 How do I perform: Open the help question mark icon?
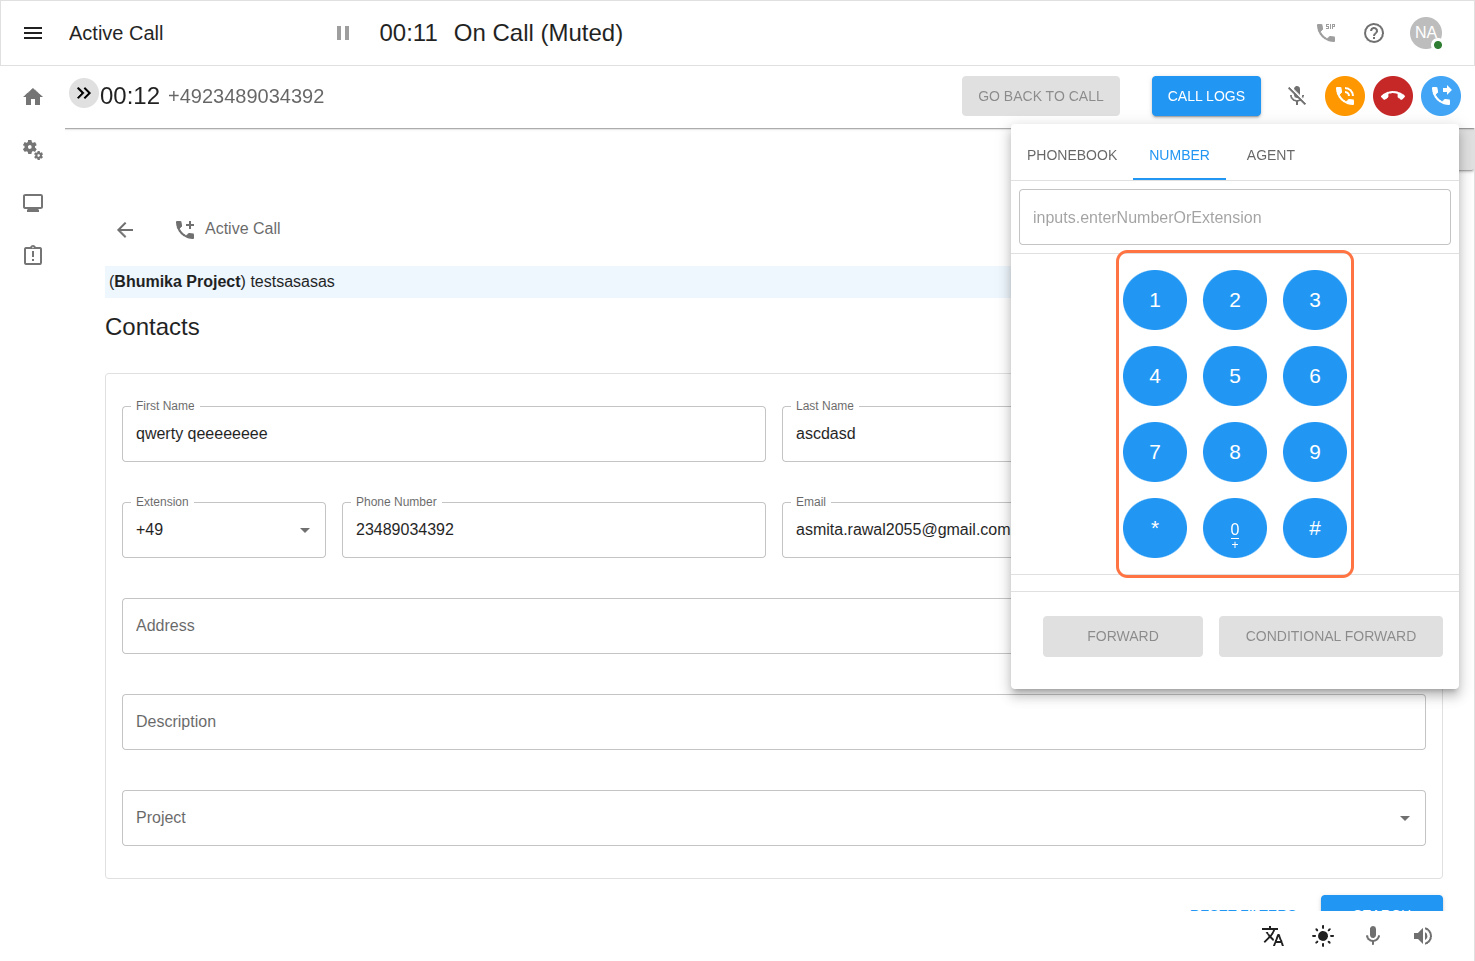click(x=1374, y=33)
